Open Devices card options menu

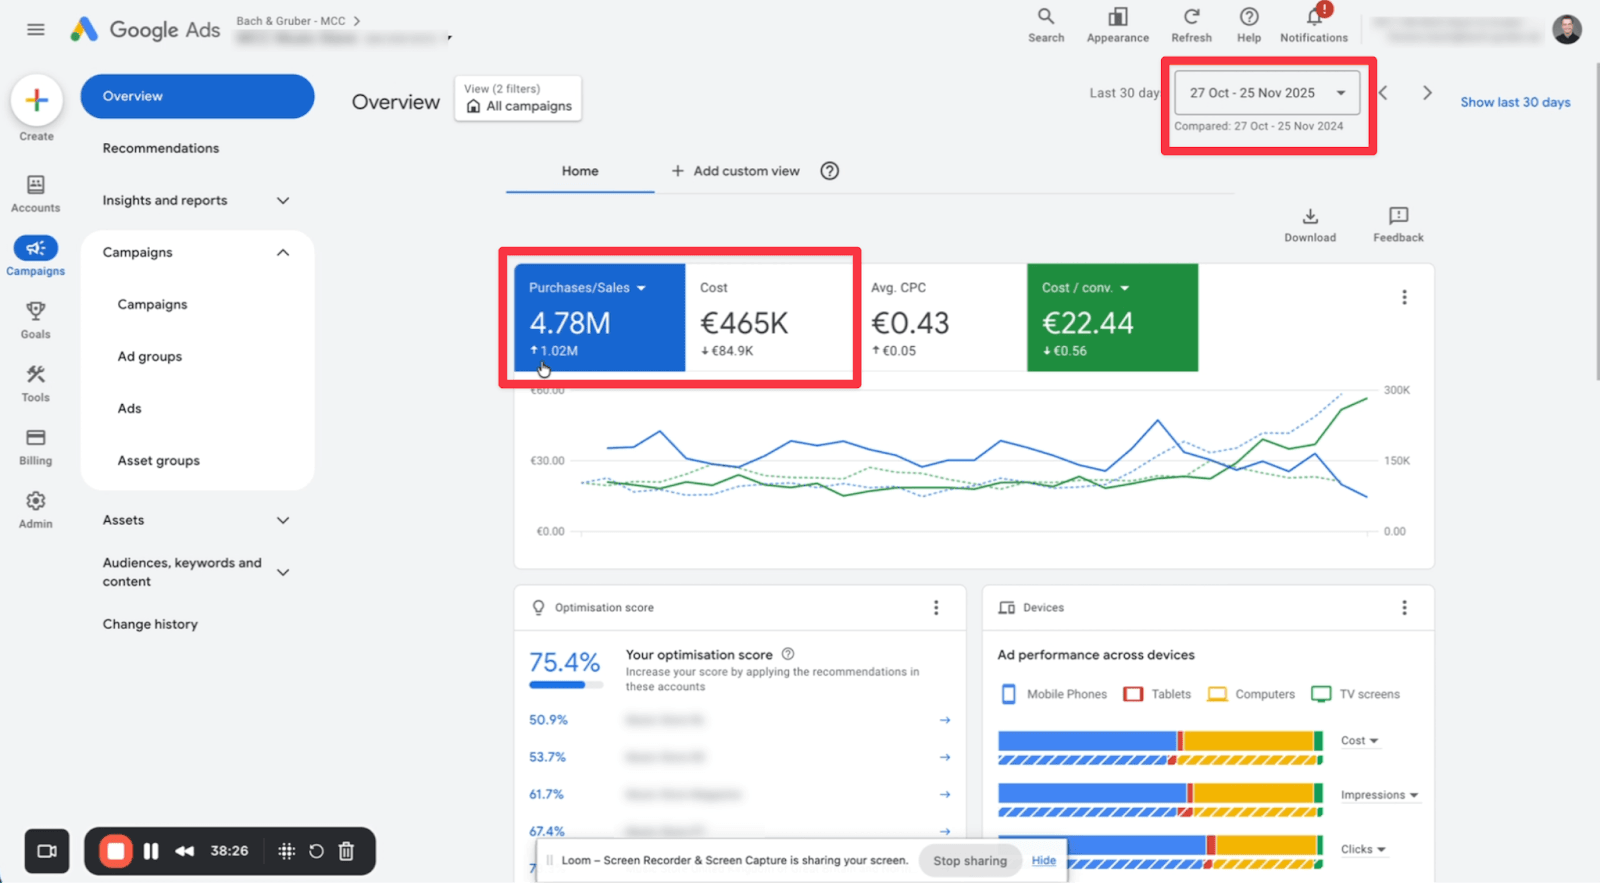[x=1404, y=608]
